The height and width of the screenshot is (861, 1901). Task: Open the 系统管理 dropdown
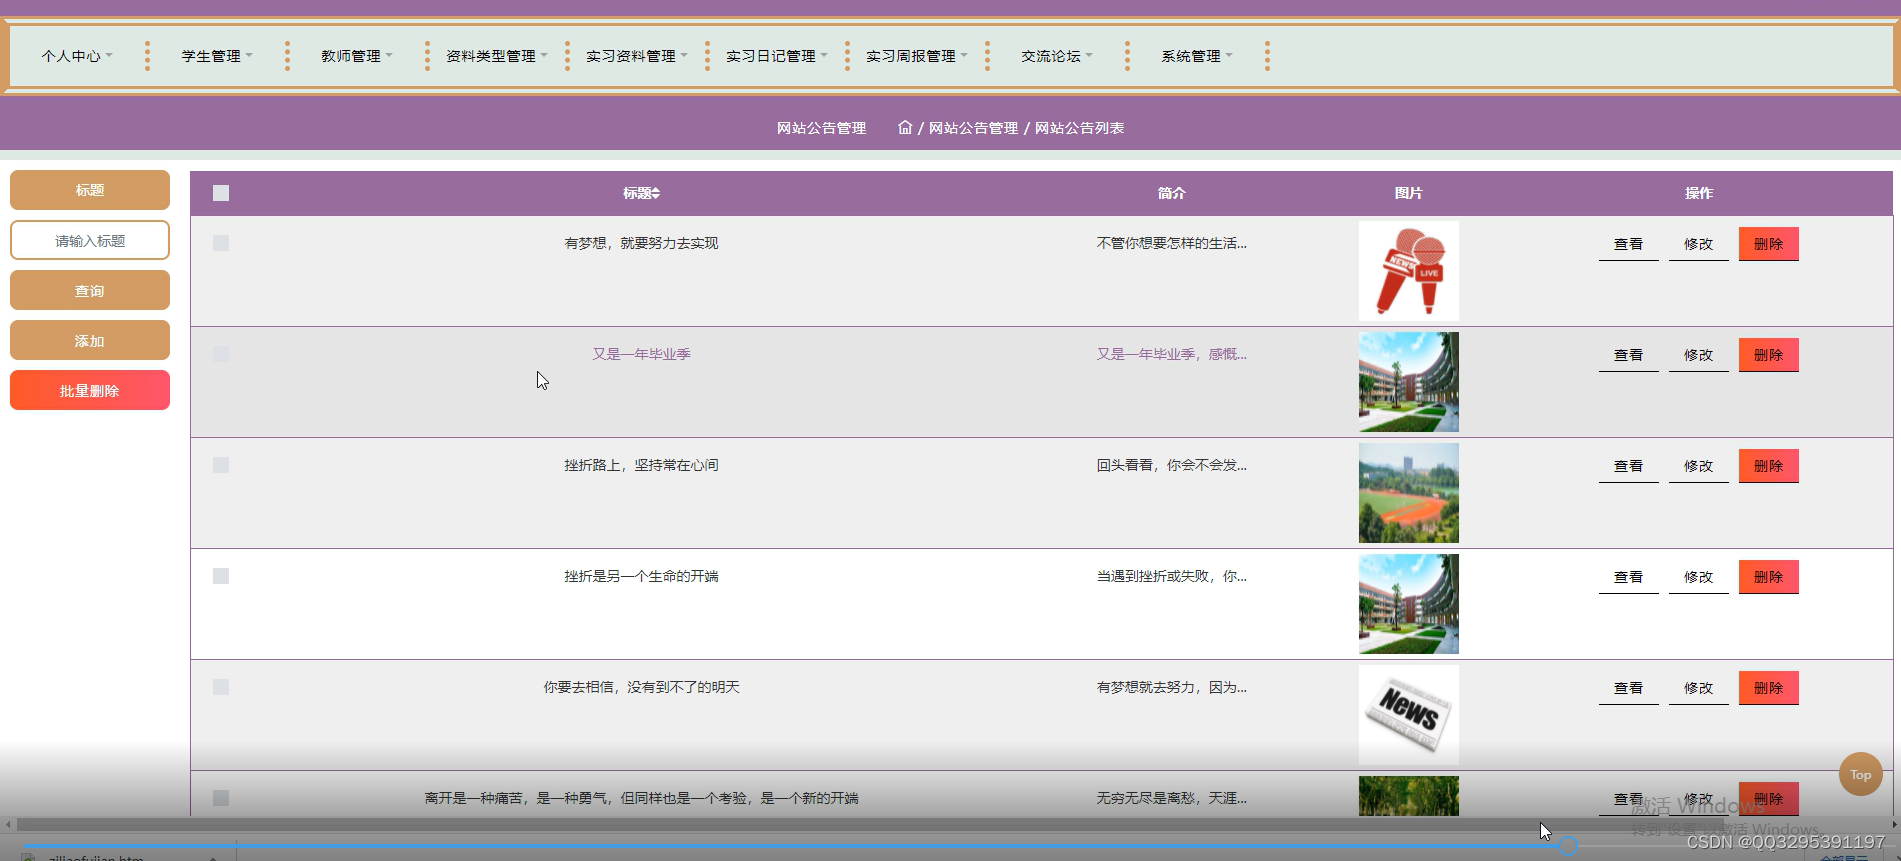pos(1197,56)
